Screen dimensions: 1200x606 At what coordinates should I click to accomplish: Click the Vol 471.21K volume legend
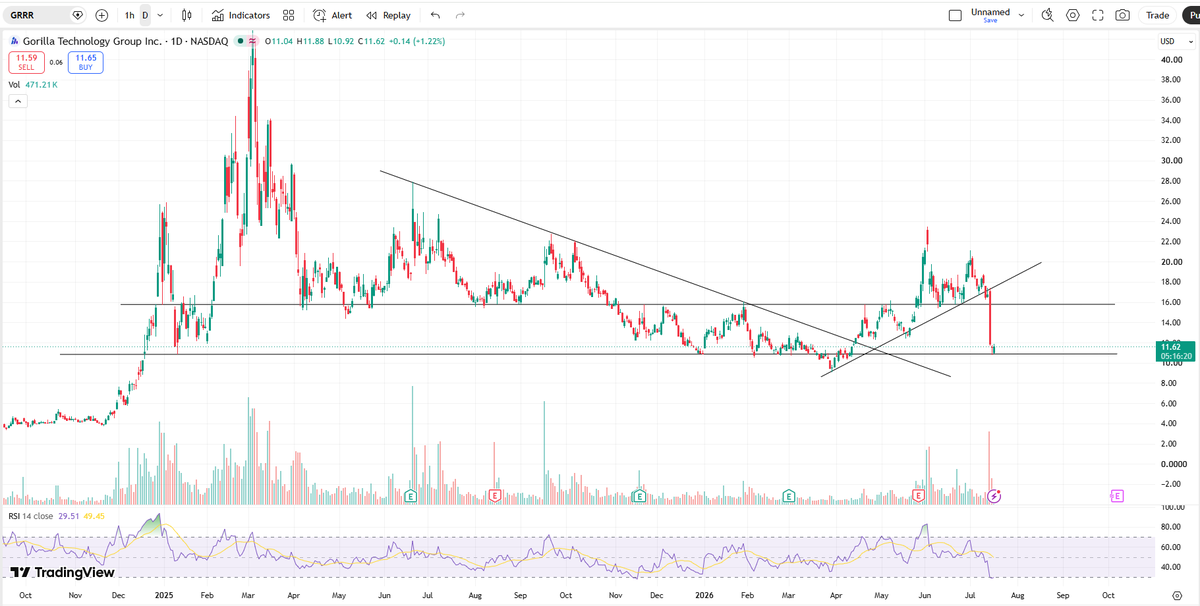(33, 85)
